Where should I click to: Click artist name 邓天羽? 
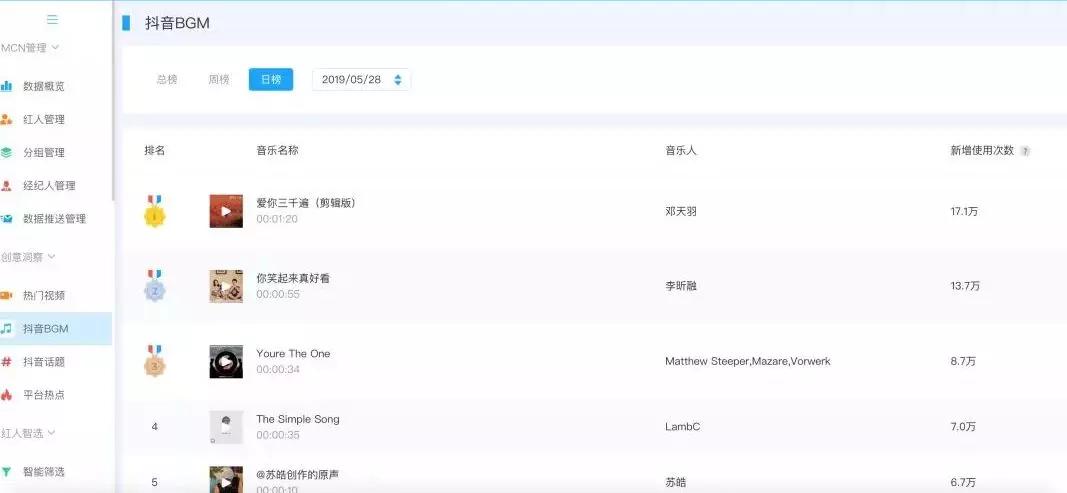pyautogui.click(x=681, y=211)
